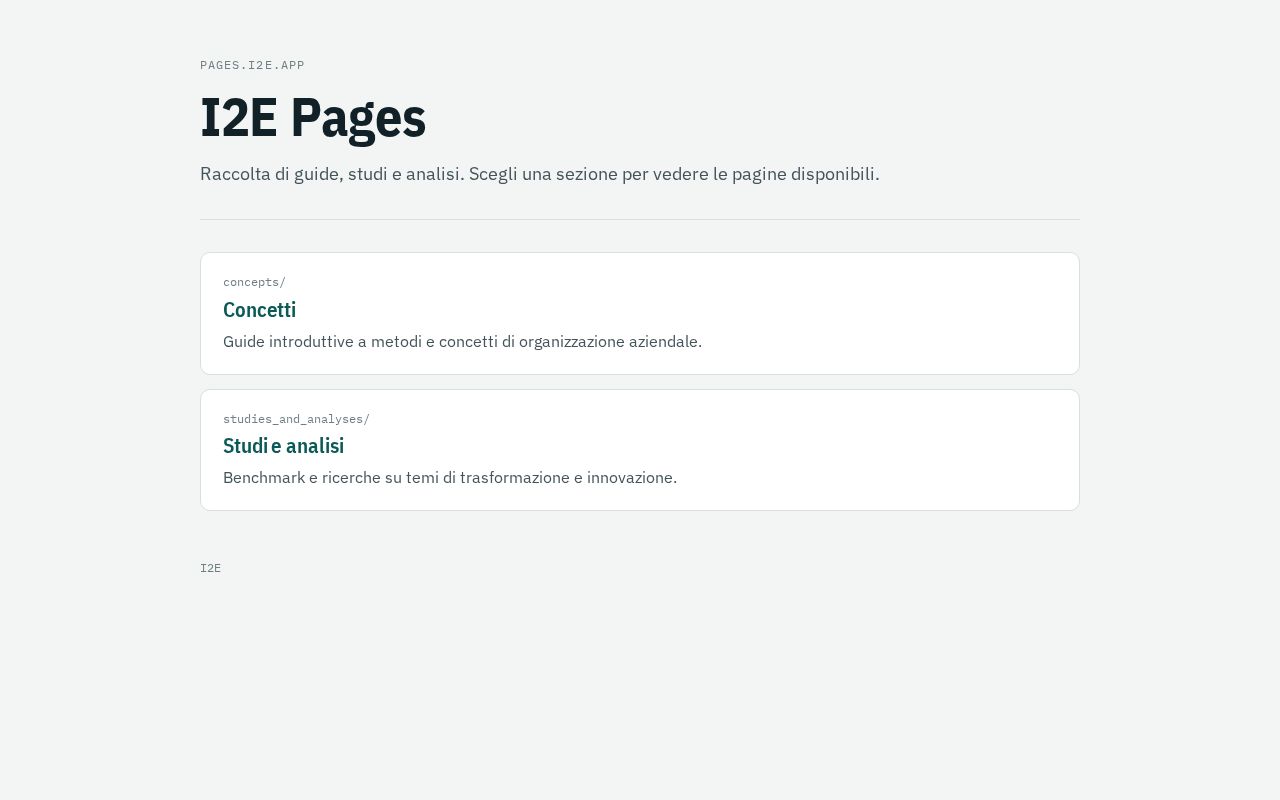1280x800 pixels.
Task: Click the studies_and_analyses/ path label
Action: (296, 419)
